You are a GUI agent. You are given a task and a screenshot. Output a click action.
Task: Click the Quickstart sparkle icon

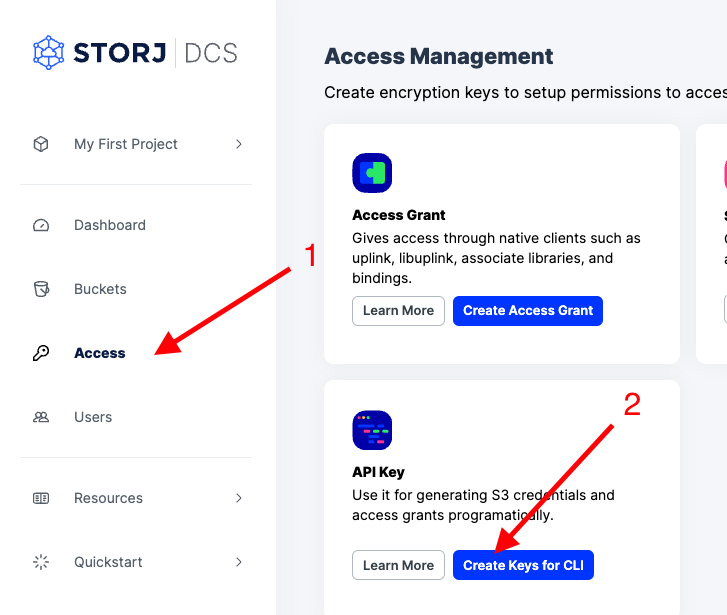tap(41, 562)
